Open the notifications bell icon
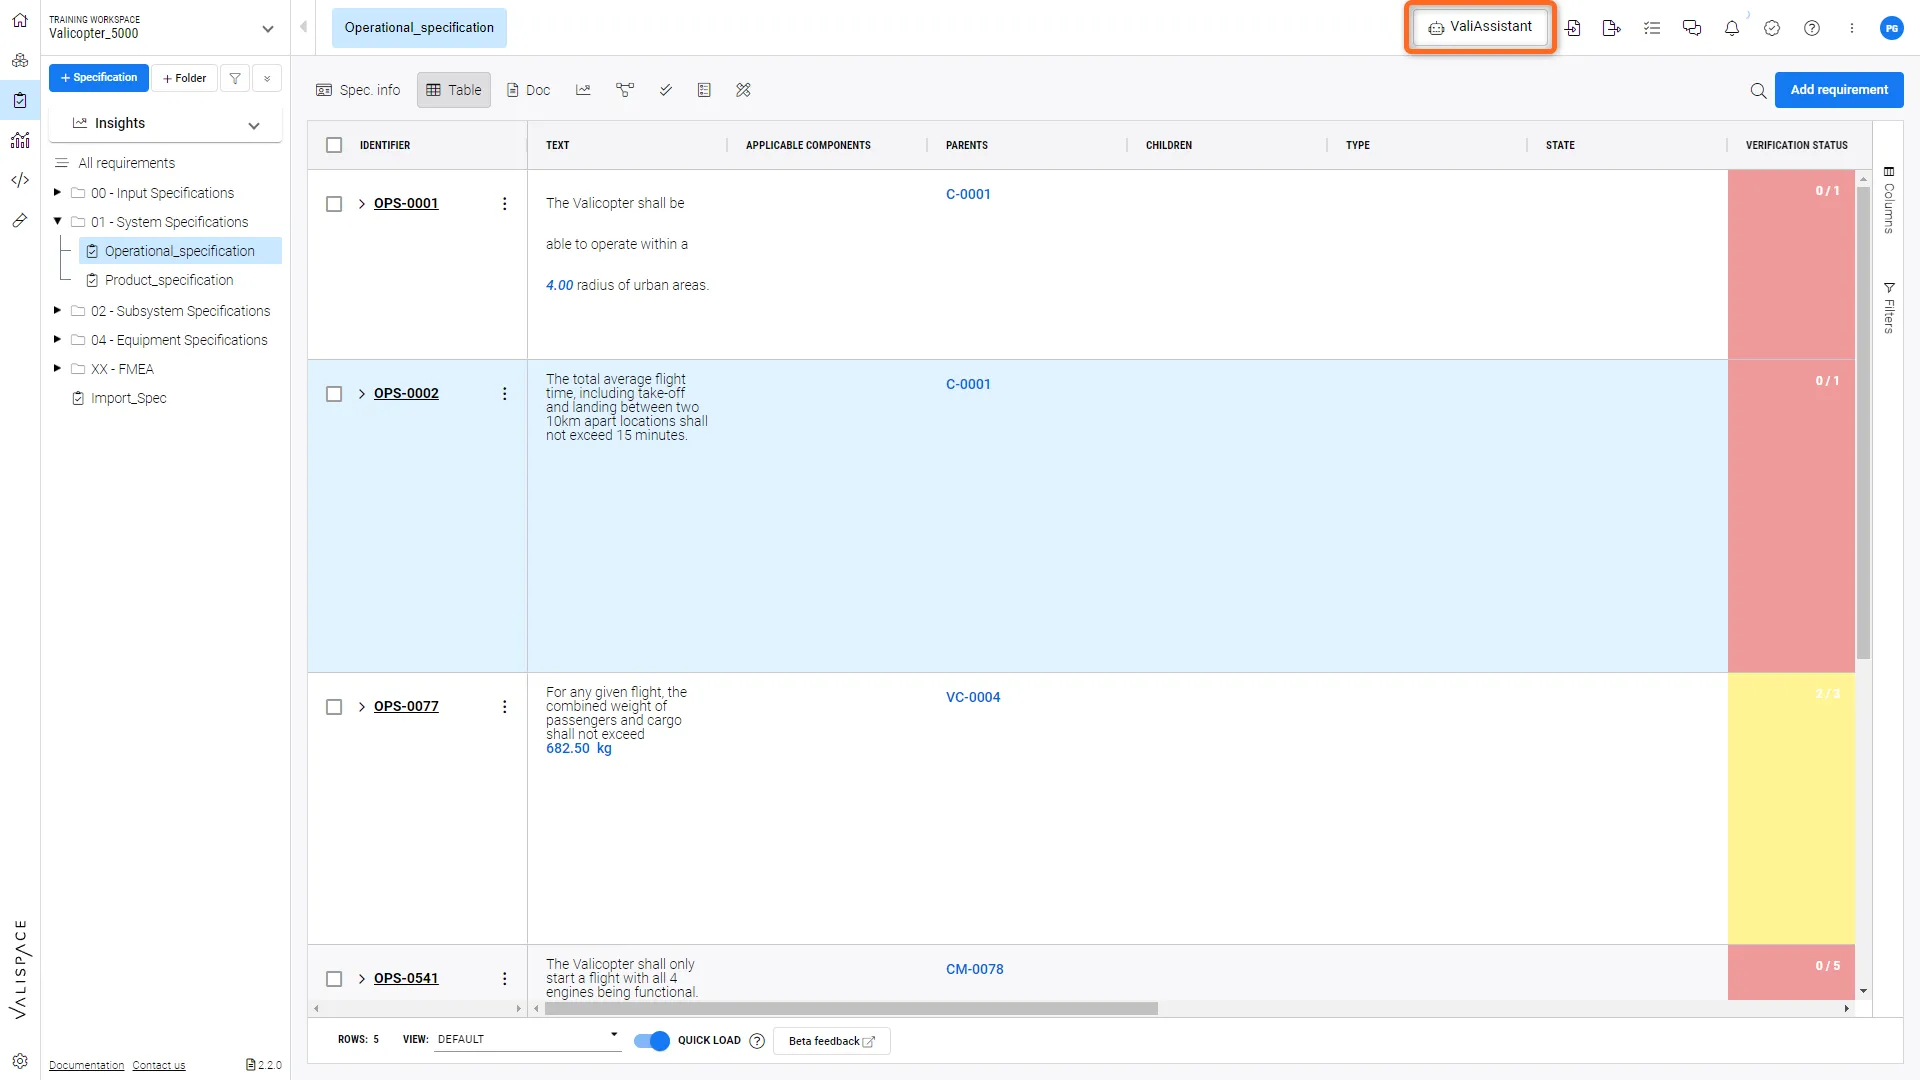 (x=1731, y=28)
